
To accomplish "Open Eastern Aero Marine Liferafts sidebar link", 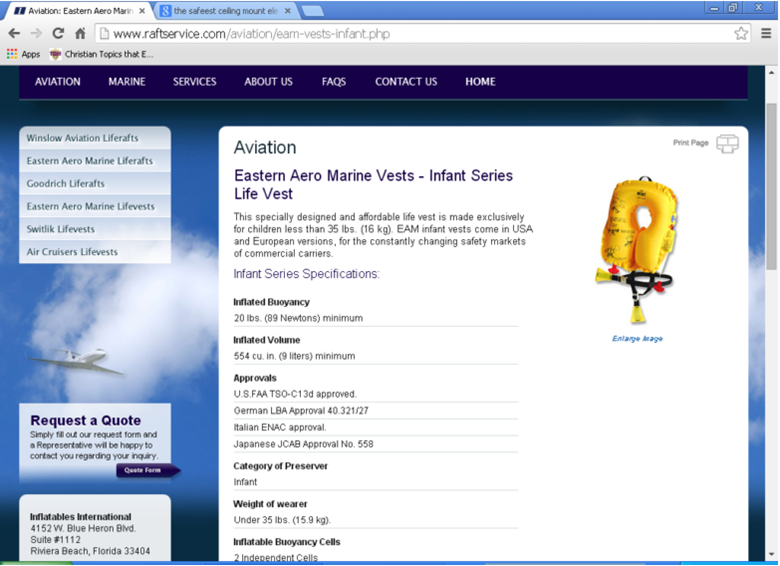I will [x=95, y=161].
